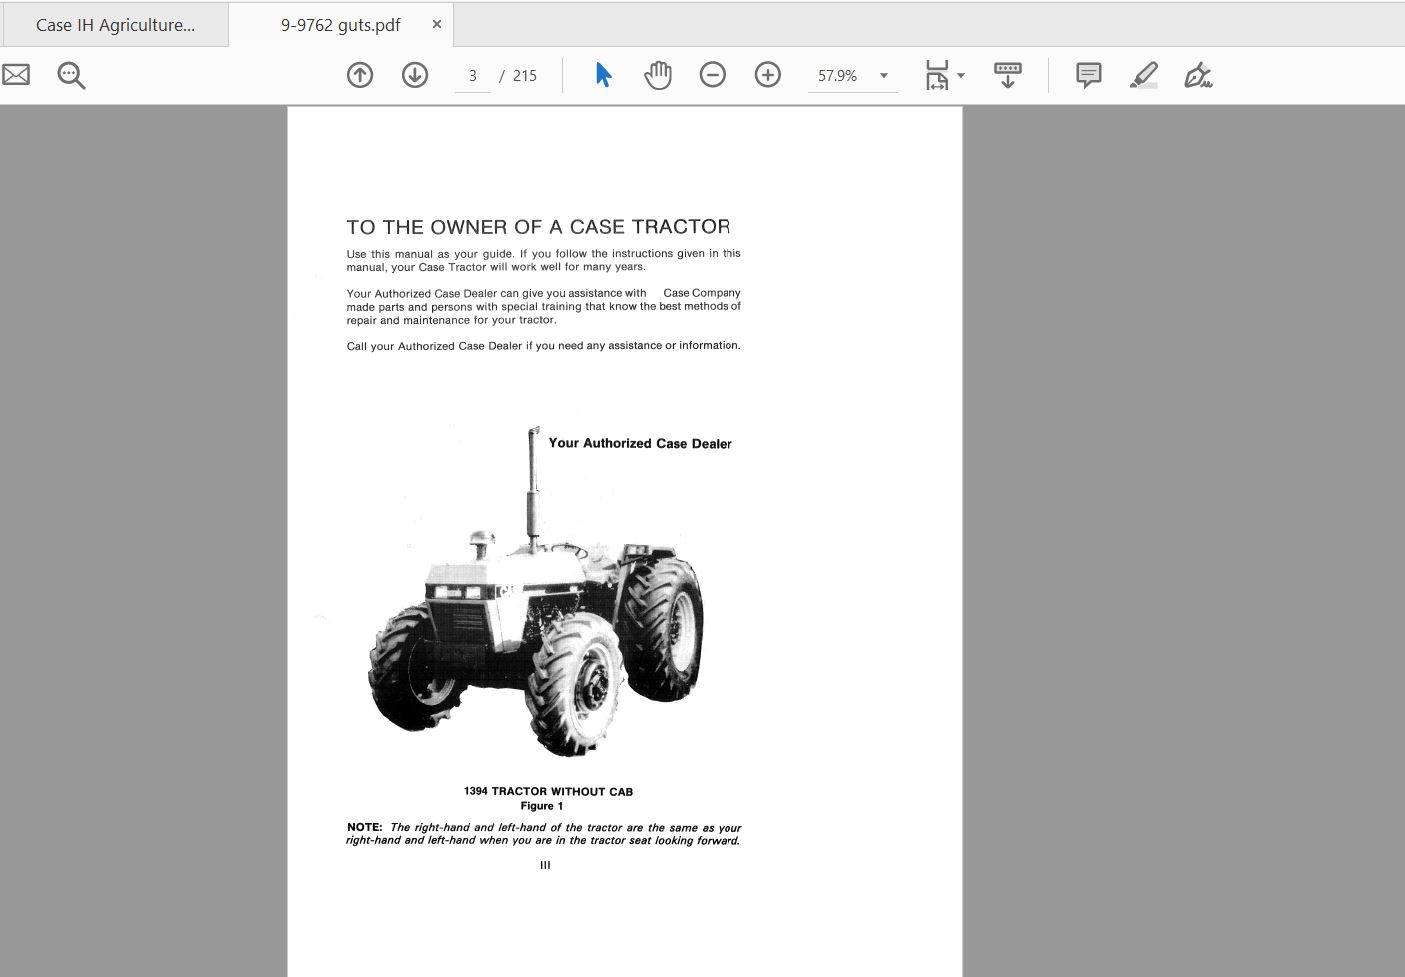Click the sentence starting 'Call your Authorized Case Dealer'

pos(544,346)
